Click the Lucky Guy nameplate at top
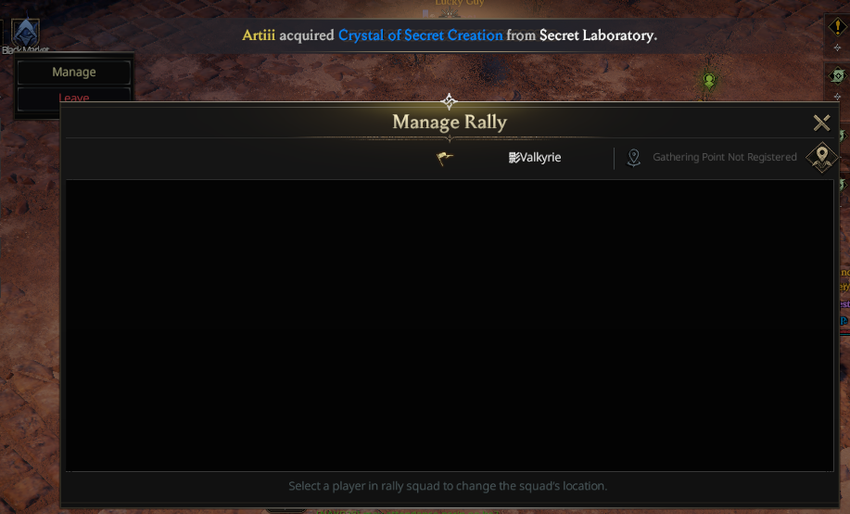Viewport: 850px width, 514px height. tap(459, 3)
